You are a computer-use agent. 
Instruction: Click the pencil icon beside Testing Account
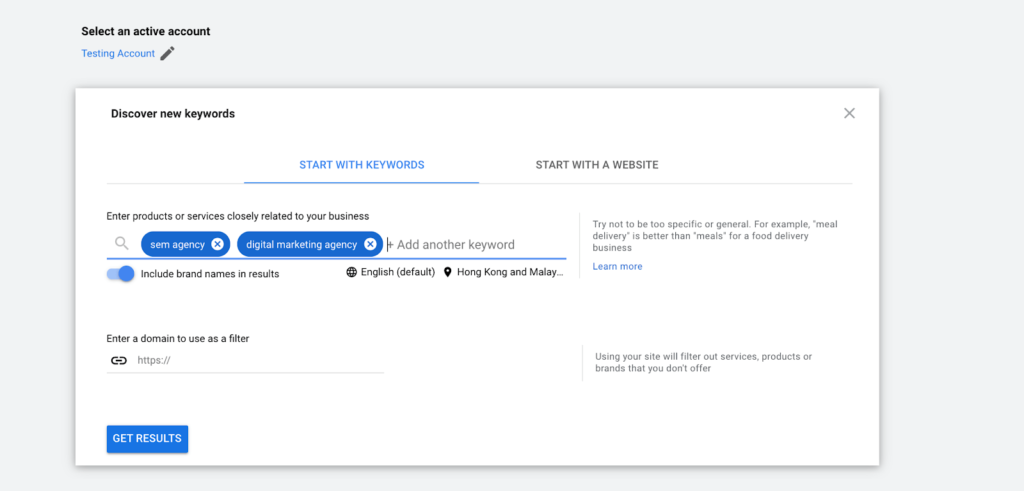[168, 54]
